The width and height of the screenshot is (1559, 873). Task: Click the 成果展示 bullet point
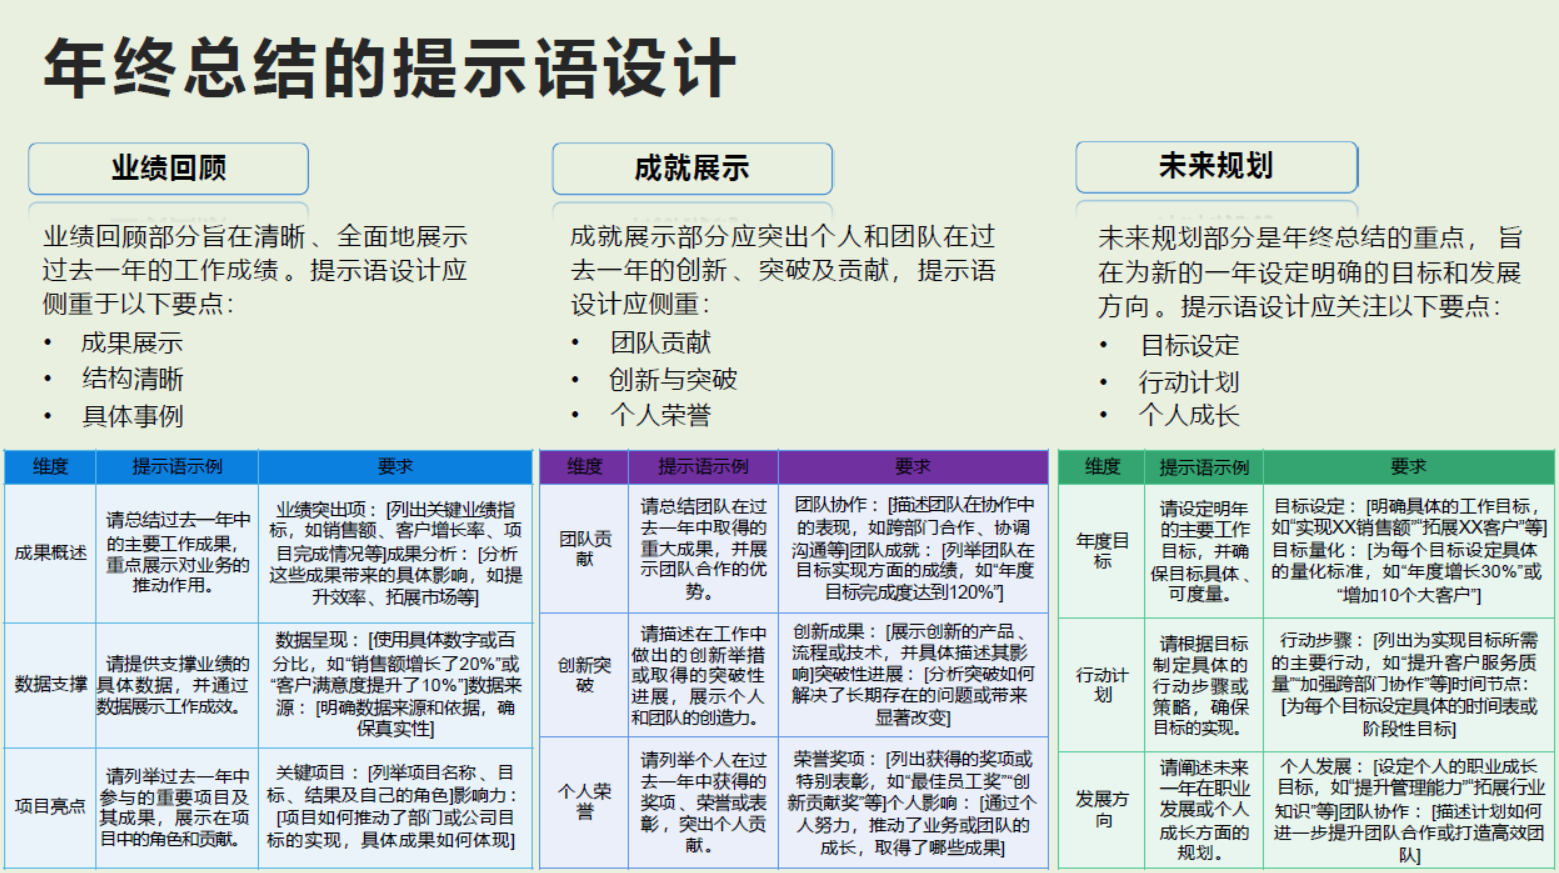pyautogui.click(x=132, y=343)
